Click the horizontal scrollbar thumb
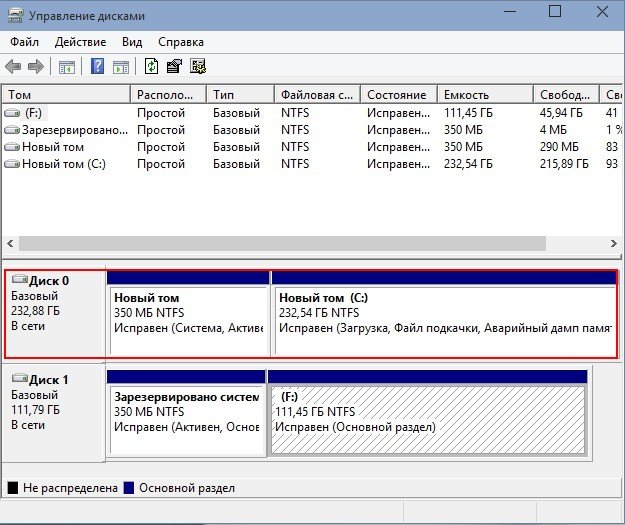 click(282, 244)
